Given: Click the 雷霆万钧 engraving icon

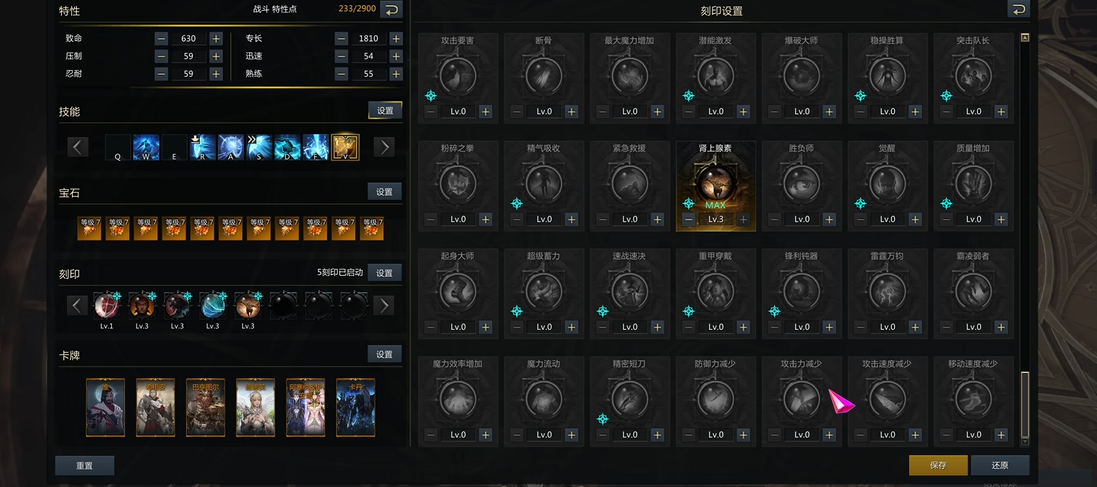Looking at the screenshot, I should 888,291.
